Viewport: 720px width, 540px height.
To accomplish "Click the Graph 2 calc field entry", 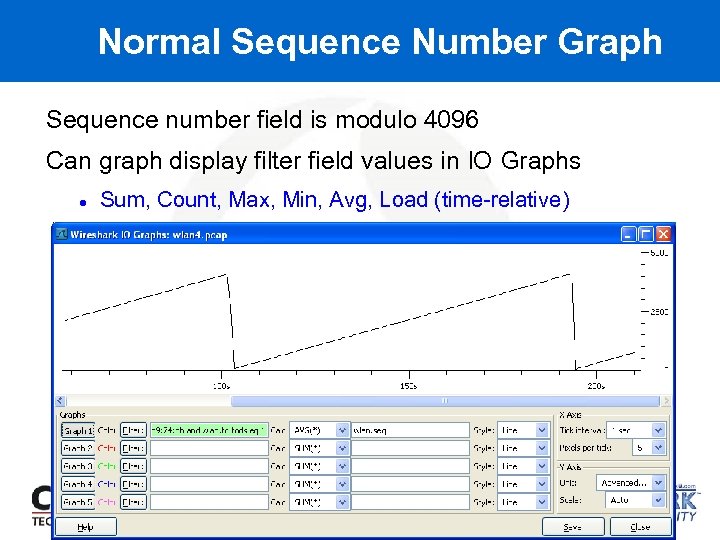I will (411, 448).
